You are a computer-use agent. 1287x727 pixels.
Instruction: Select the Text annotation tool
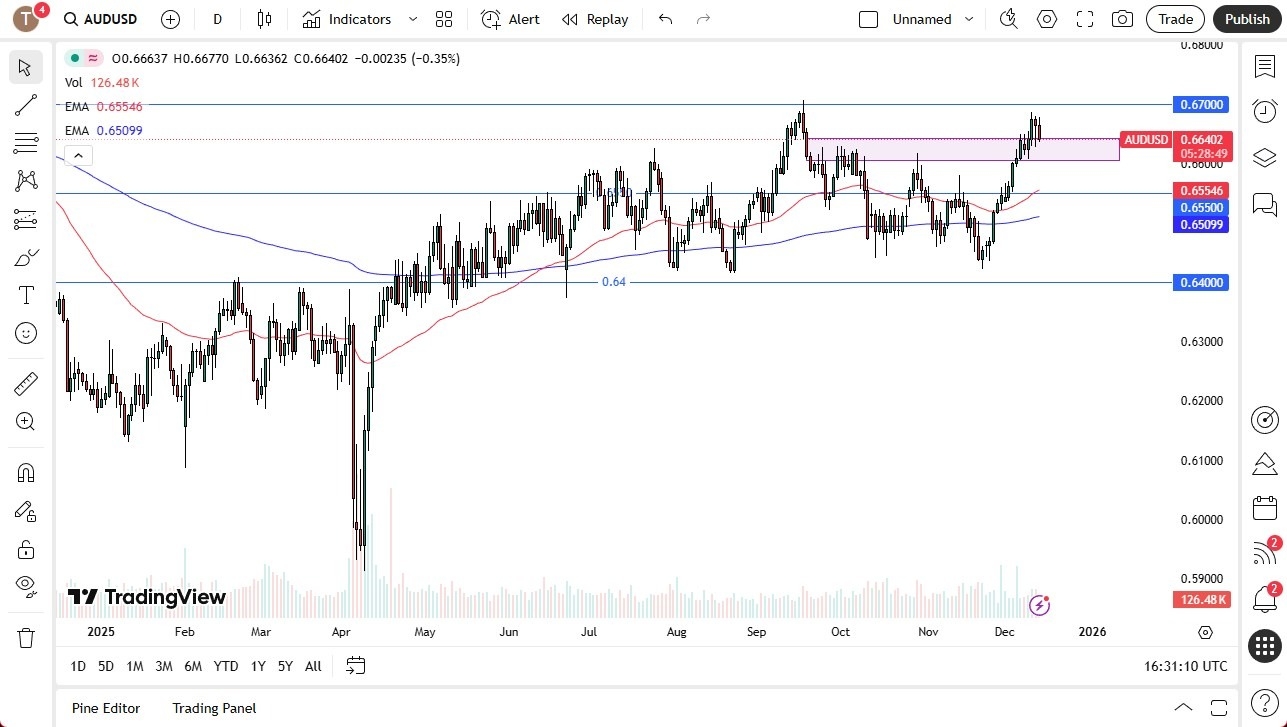point(25,294)
